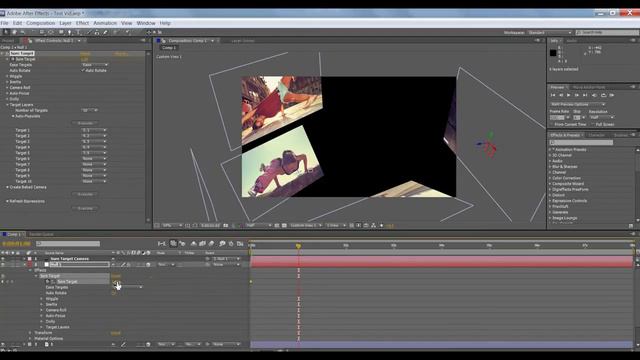
Task: Hide the Sure Target Camera layer
Action: pyautogui.click(x=3, y=259)
